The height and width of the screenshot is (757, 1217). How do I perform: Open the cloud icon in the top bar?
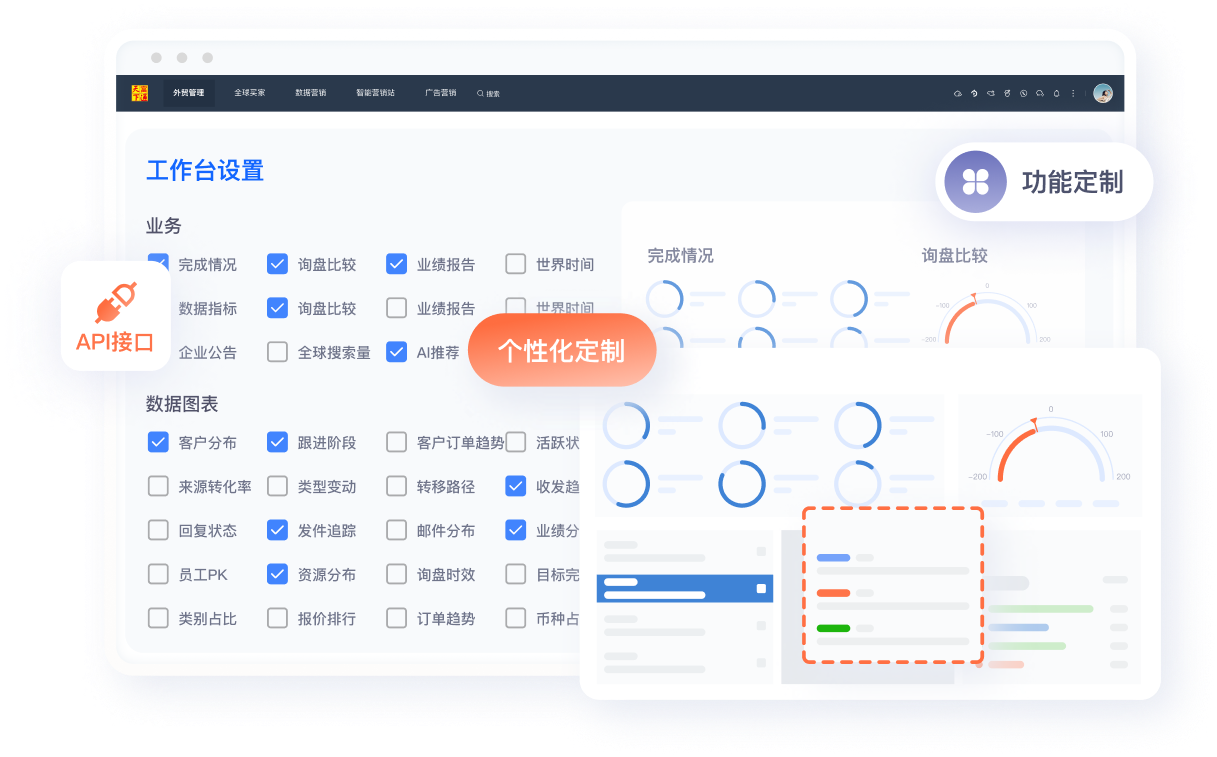click(957, 93)
